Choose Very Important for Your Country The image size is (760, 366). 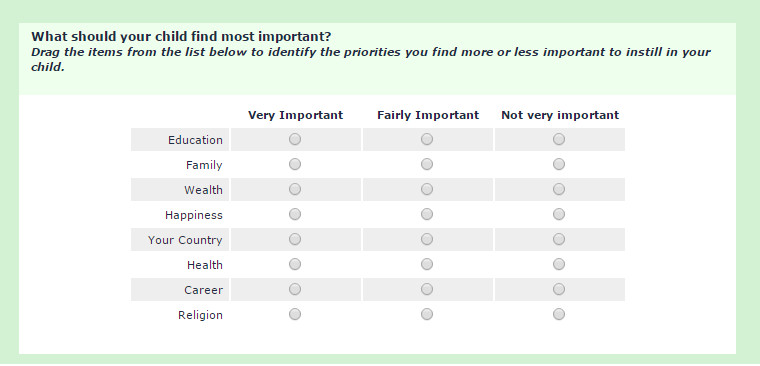[295, 239]
